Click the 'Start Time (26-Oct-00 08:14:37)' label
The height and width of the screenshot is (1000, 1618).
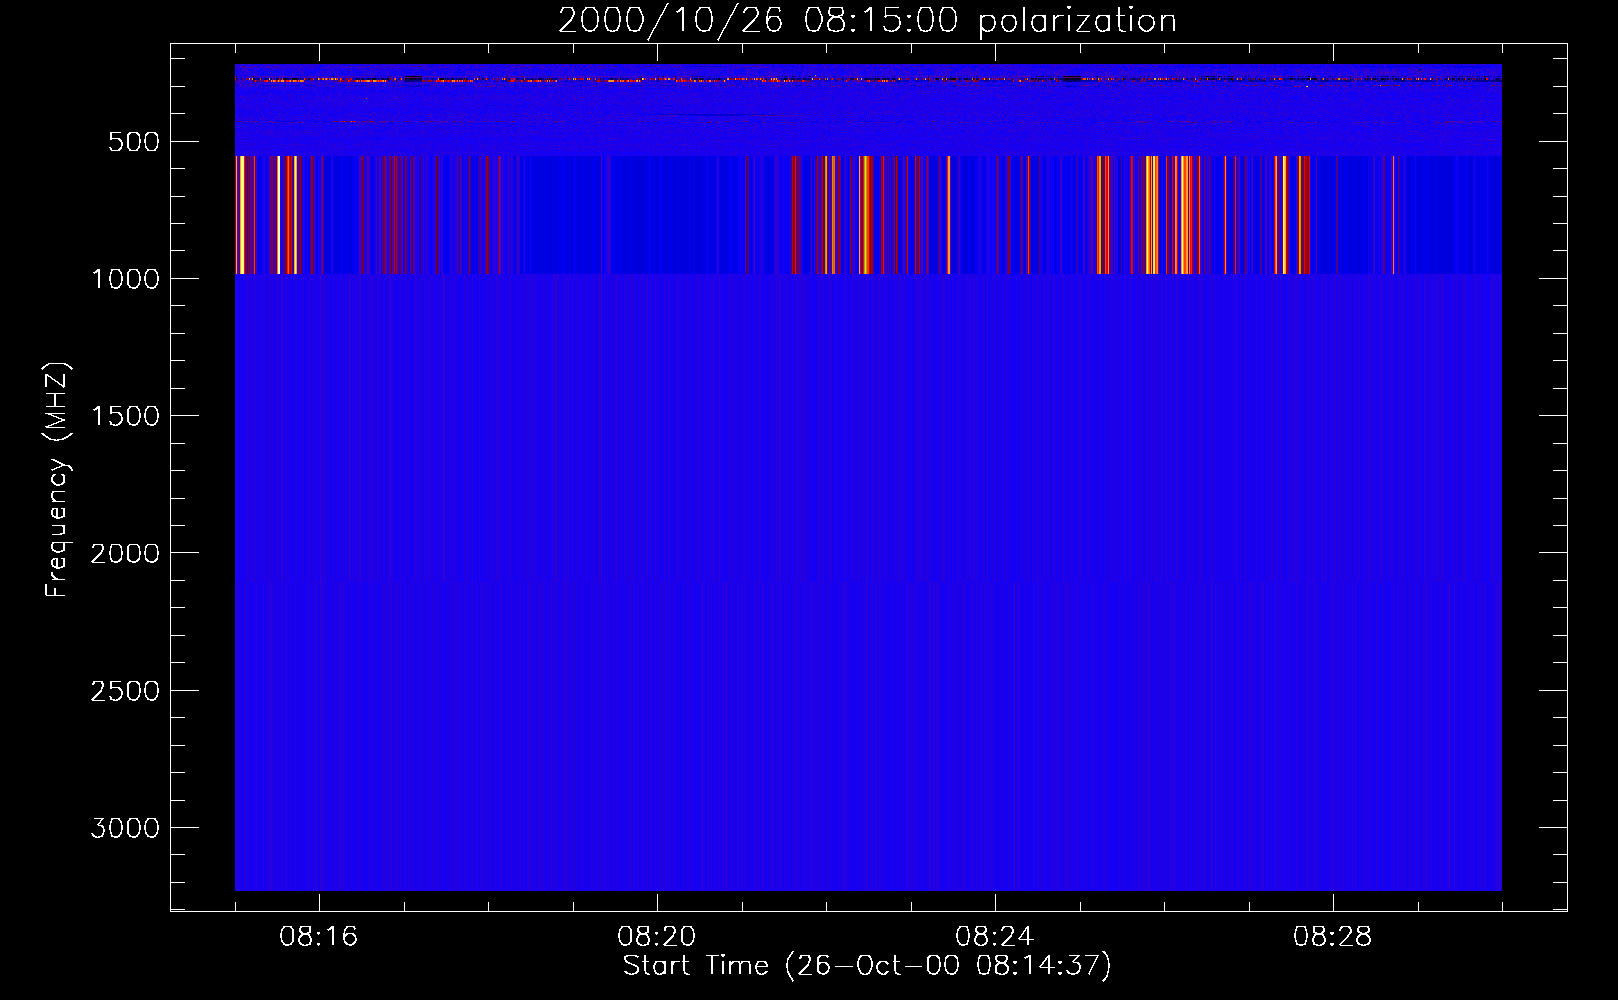pyautogui.click(x=867, y=966)
